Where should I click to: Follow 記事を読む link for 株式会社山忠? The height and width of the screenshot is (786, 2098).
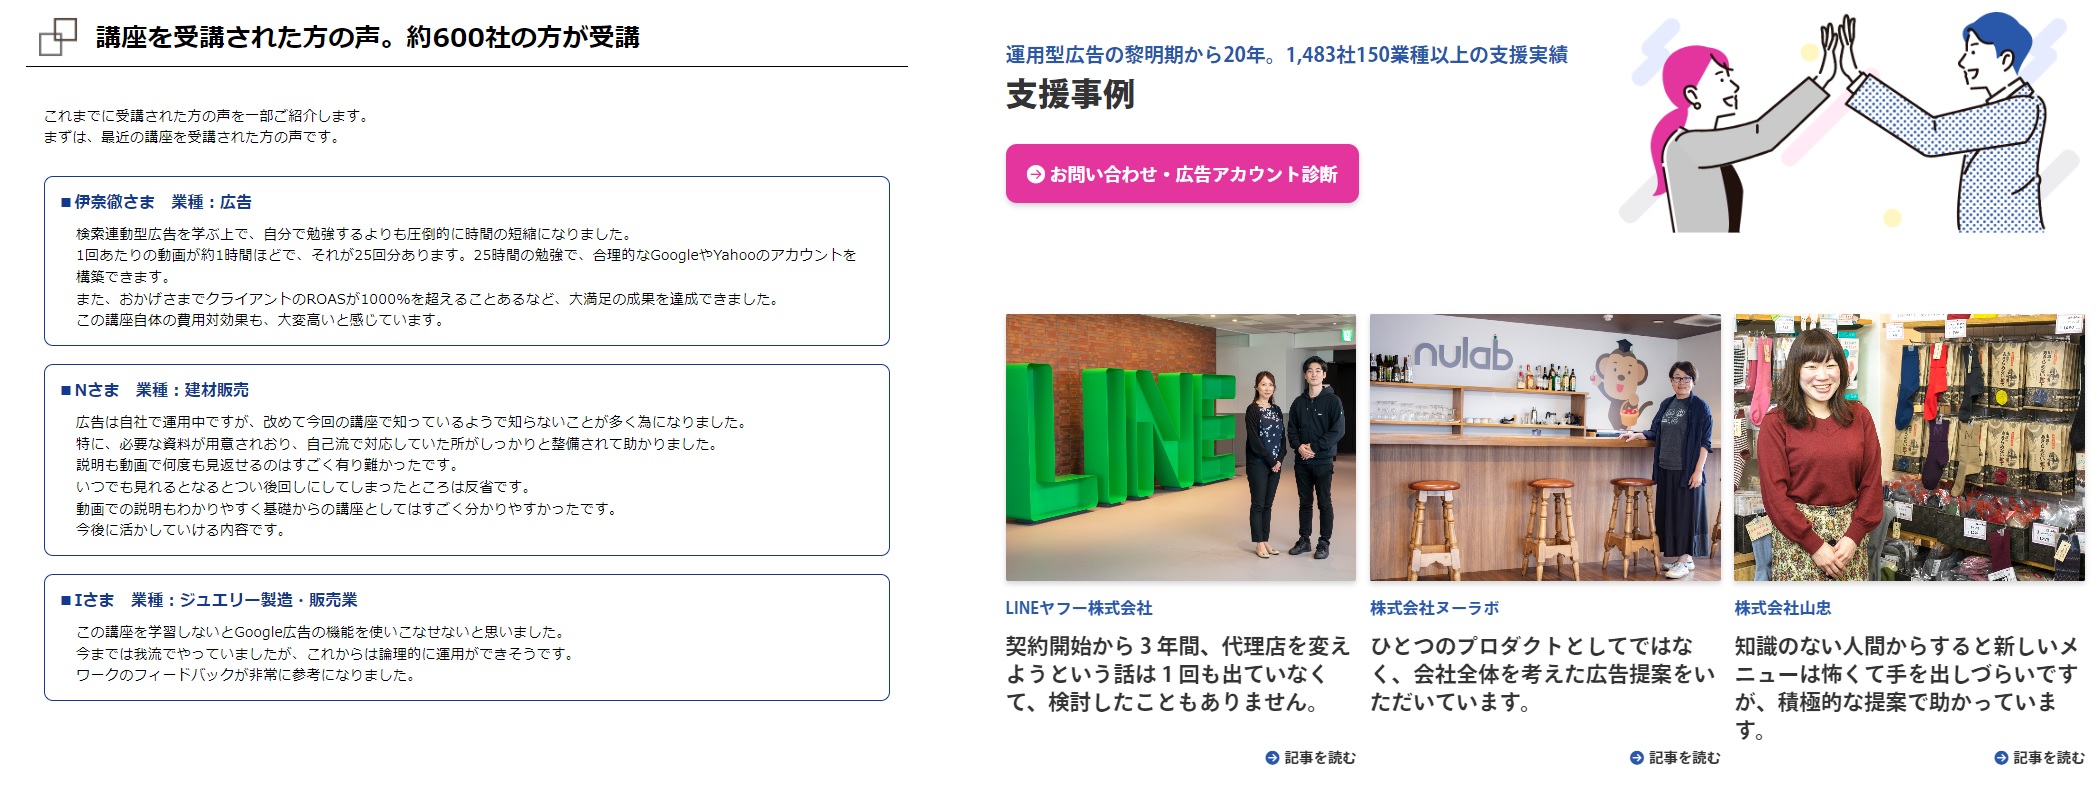[x=2040, y=758]
